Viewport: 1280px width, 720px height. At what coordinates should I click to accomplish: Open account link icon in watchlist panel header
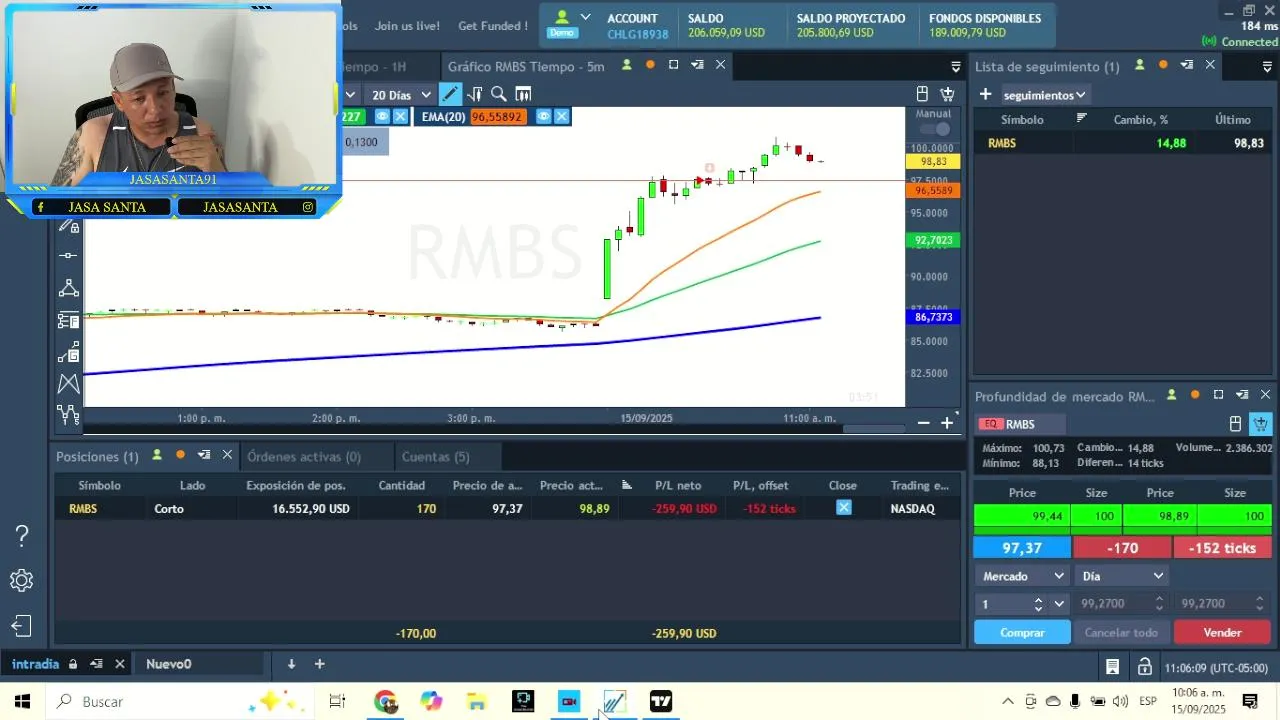(1139, 65)
